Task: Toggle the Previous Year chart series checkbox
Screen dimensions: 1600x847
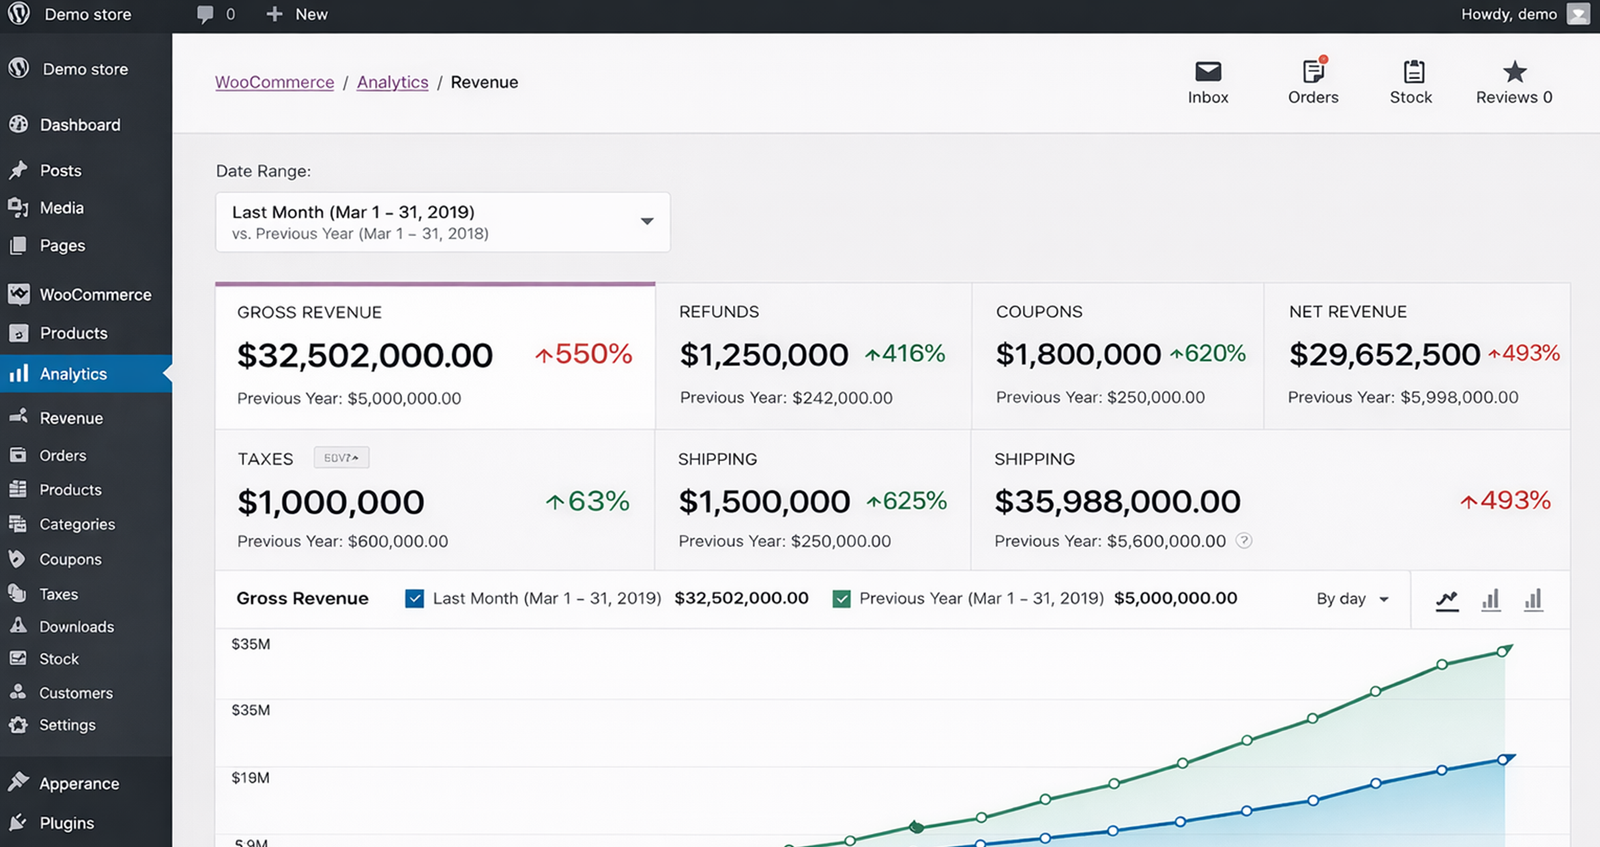Action: pos(842,599)
